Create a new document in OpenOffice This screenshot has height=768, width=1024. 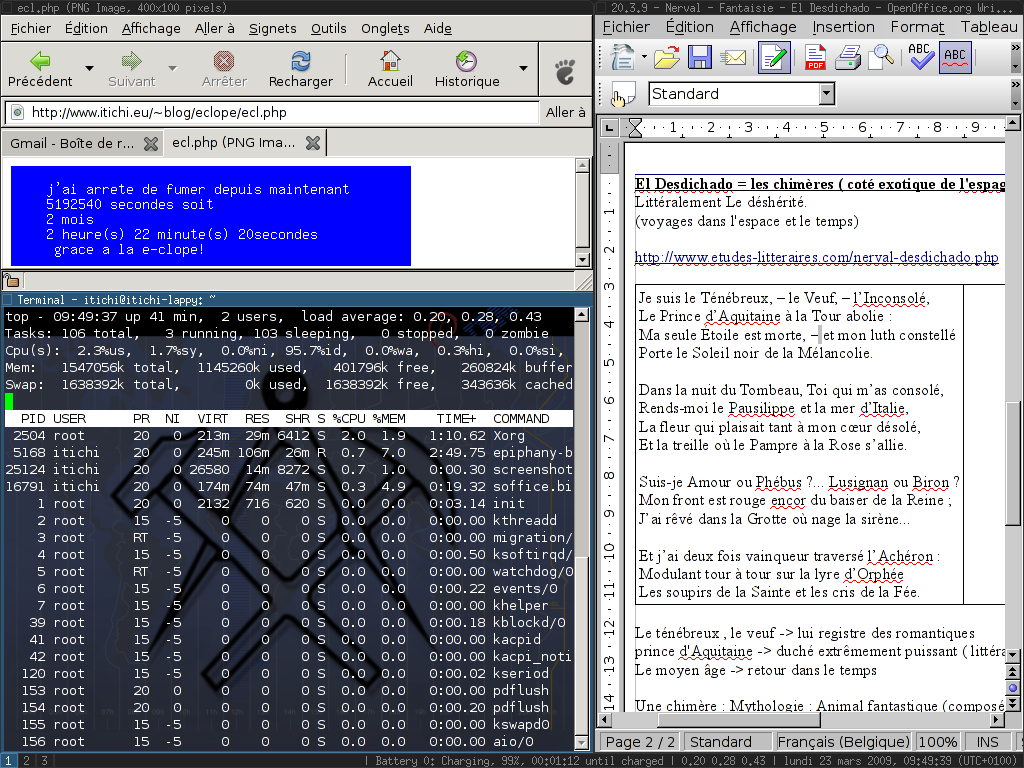coord(622,57)
